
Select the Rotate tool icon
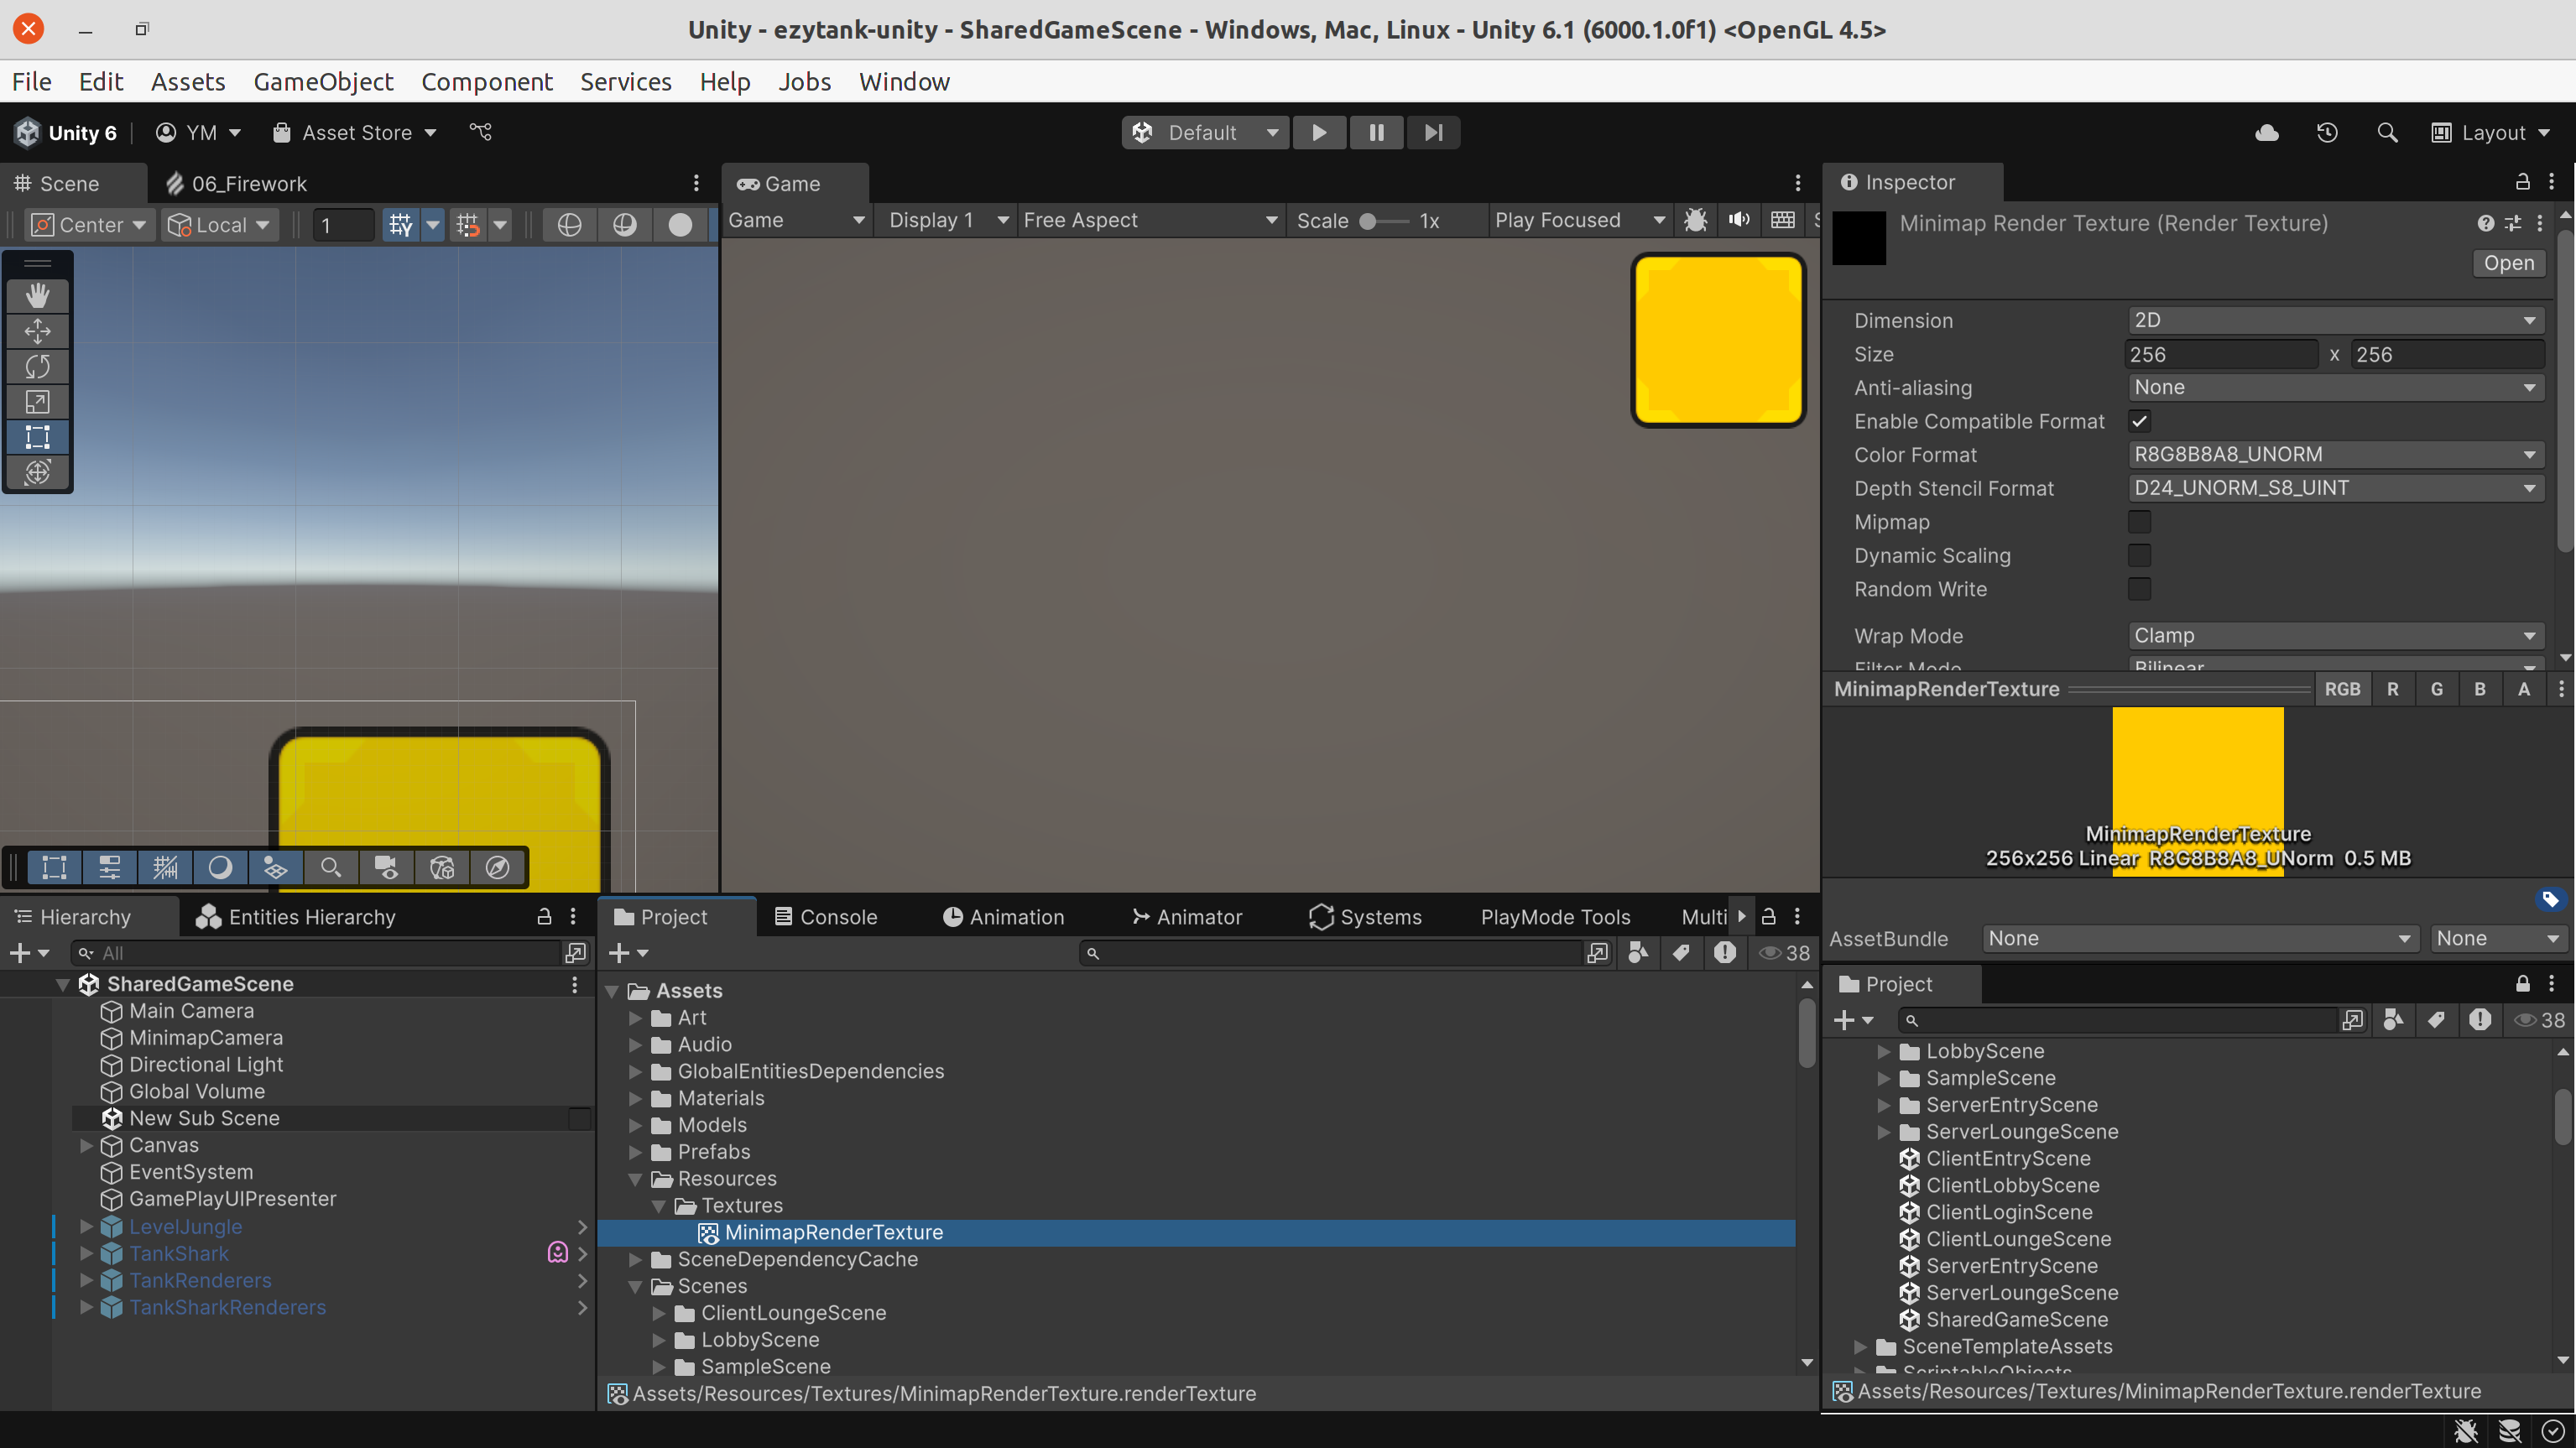click(37, 367)
